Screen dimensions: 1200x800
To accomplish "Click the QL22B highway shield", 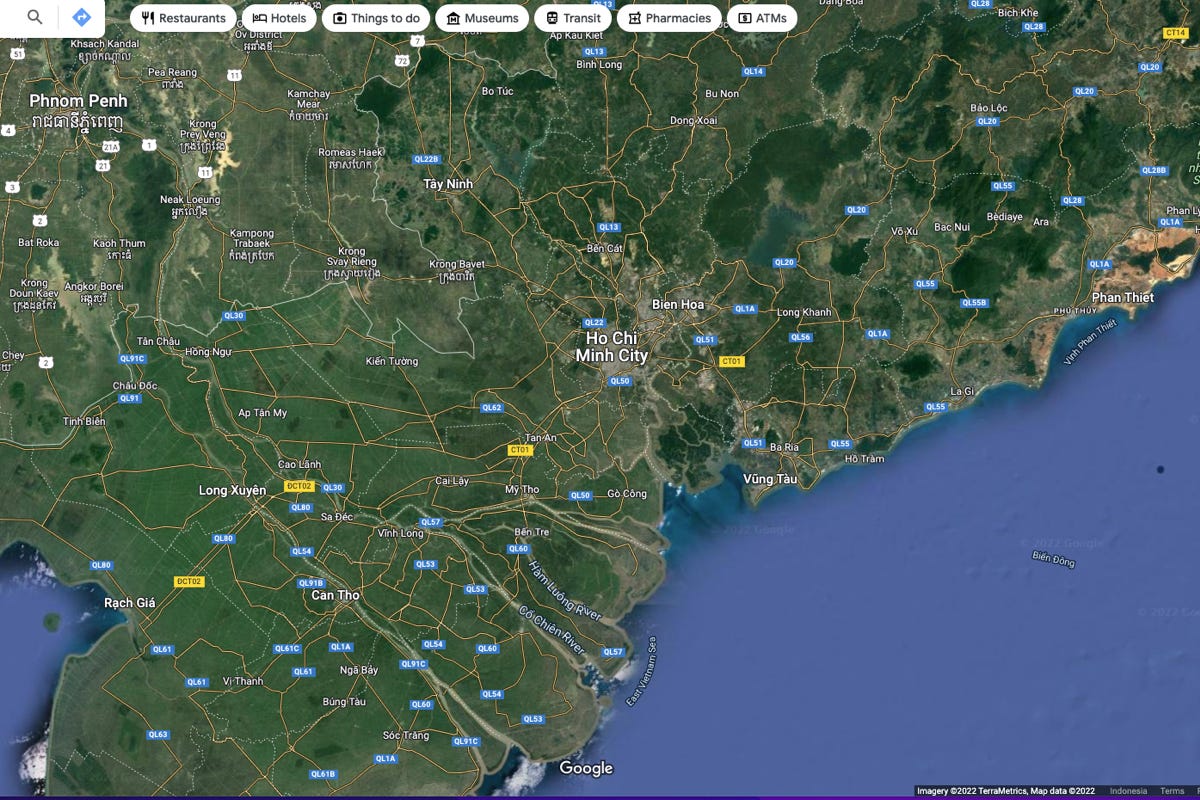I will pos(426,159).
